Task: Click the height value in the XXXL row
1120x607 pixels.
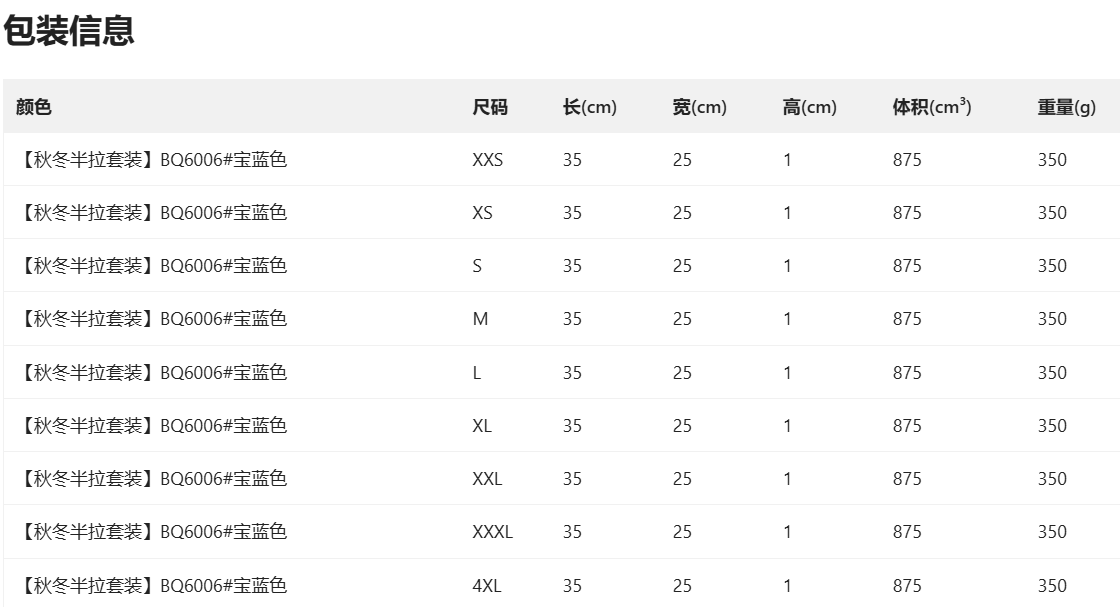Action: [x=787, y=532]
